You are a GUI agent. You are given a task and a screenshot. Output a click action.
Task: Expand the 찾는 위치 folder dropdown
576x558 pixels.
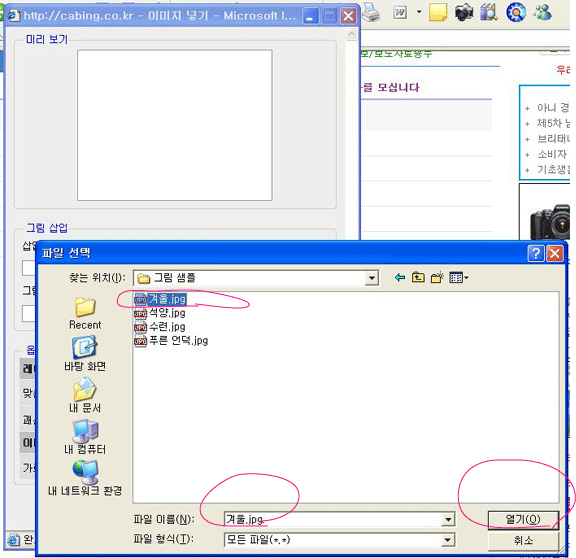[372, 278]
